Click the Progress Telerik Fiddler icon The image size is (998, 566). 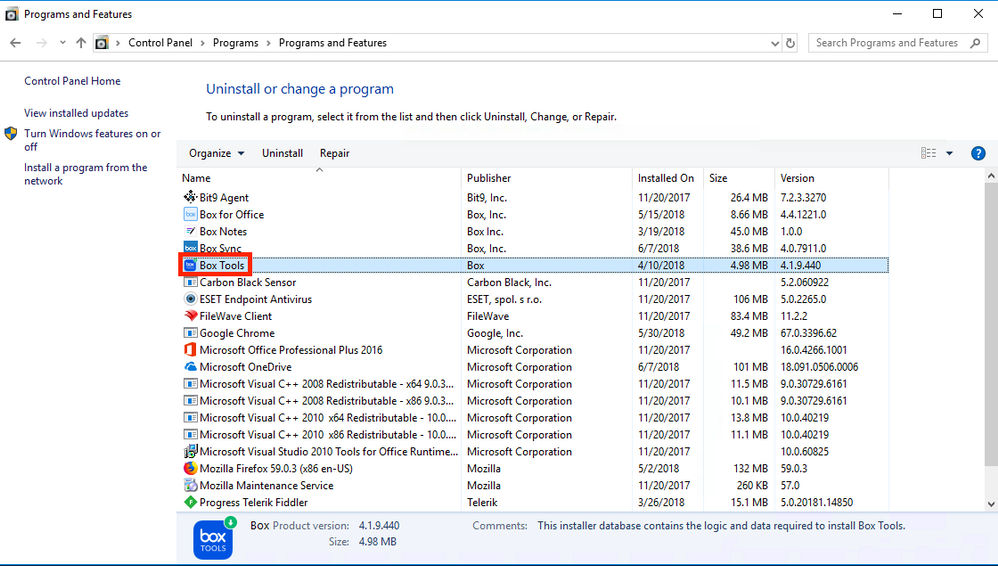(190, 502)
